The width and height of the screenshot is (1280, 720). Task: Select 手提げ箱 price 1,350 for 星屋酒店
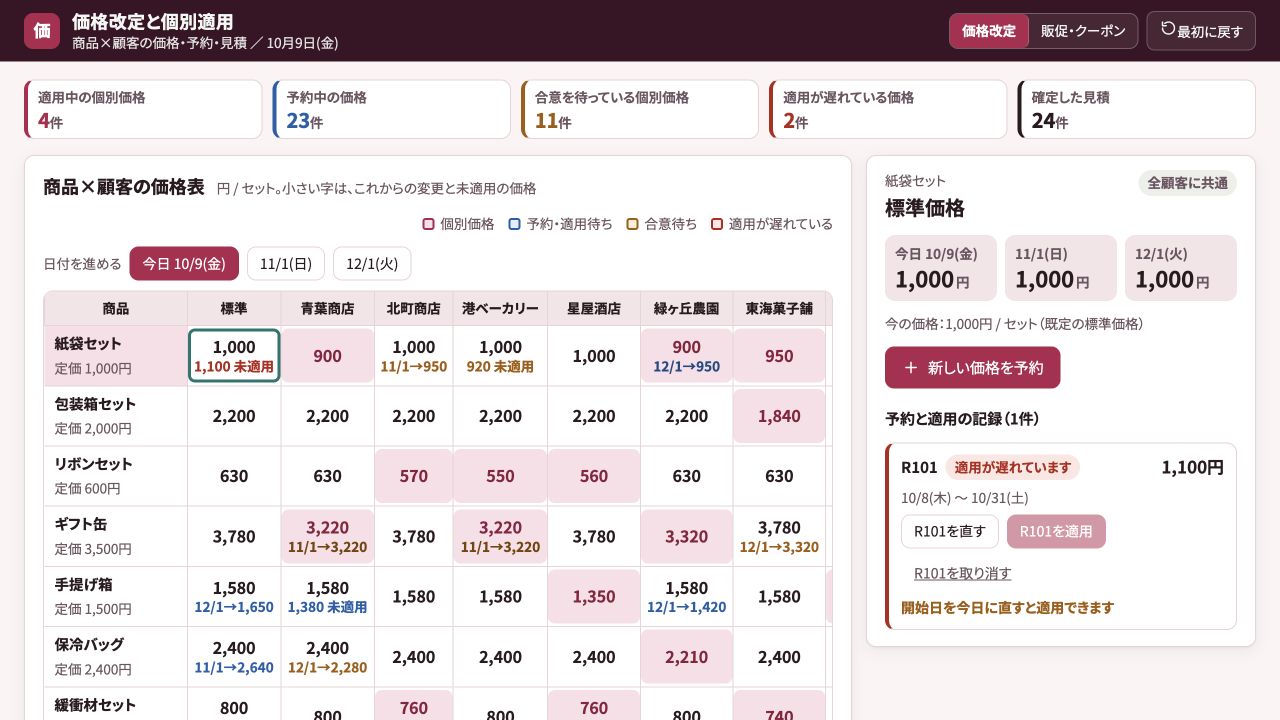[x=594, y=597]
